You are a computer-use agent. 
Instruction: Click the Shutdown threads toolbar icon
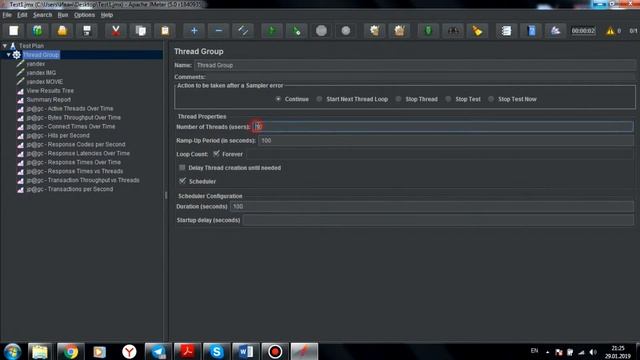point(346,31)
